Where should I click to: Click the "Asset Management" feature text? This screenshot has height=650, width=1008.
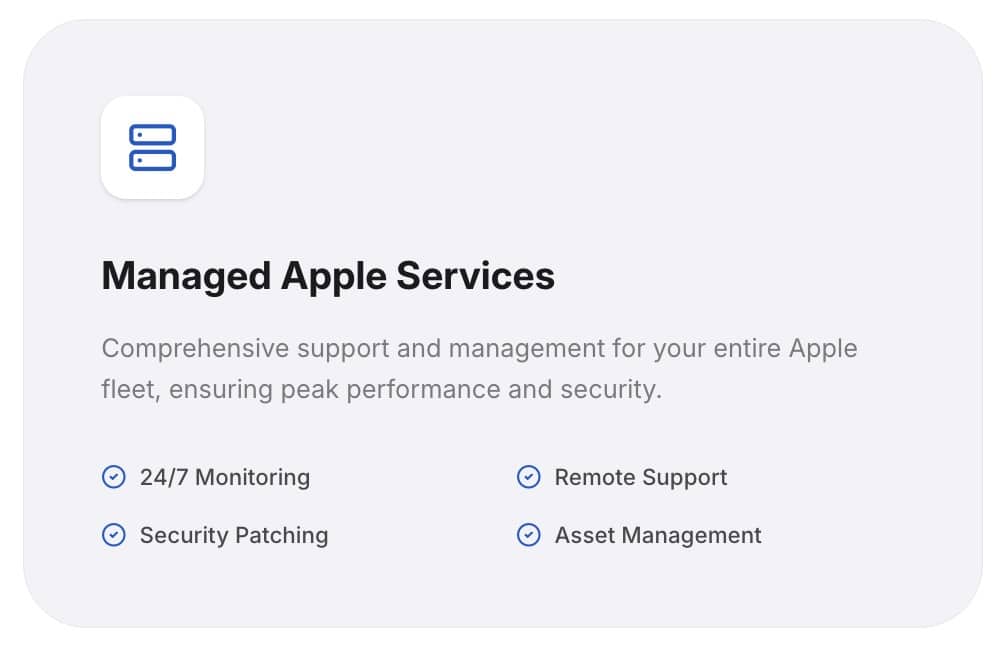(658, 535)
